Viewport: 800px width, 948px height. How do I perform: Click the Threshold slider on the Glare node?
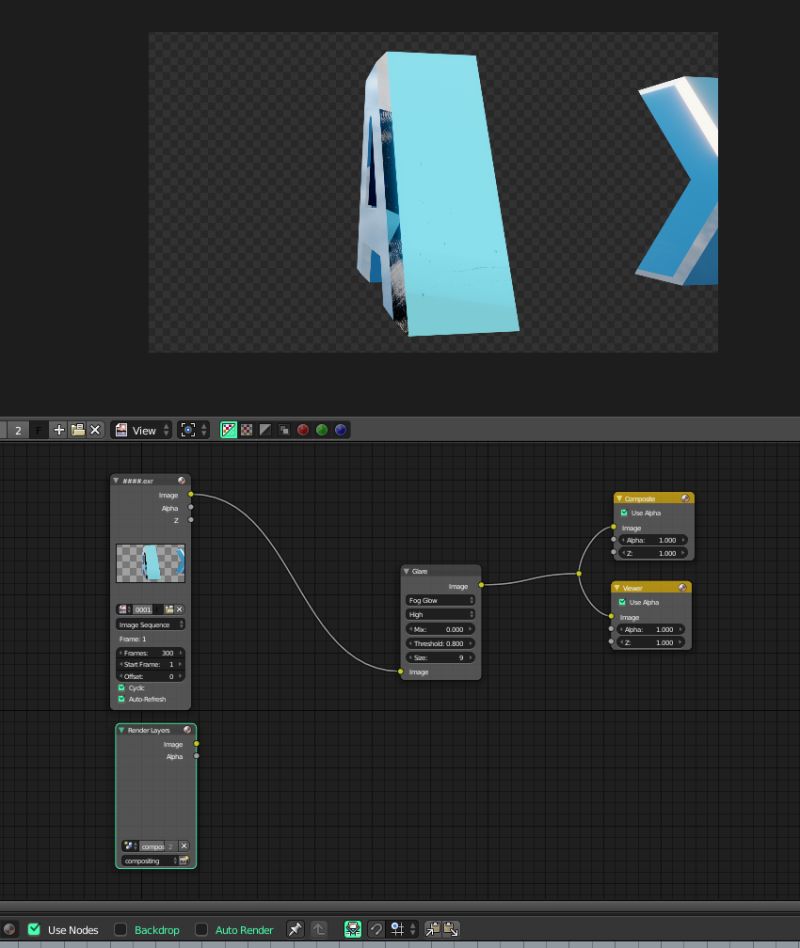tap(440, 643)
